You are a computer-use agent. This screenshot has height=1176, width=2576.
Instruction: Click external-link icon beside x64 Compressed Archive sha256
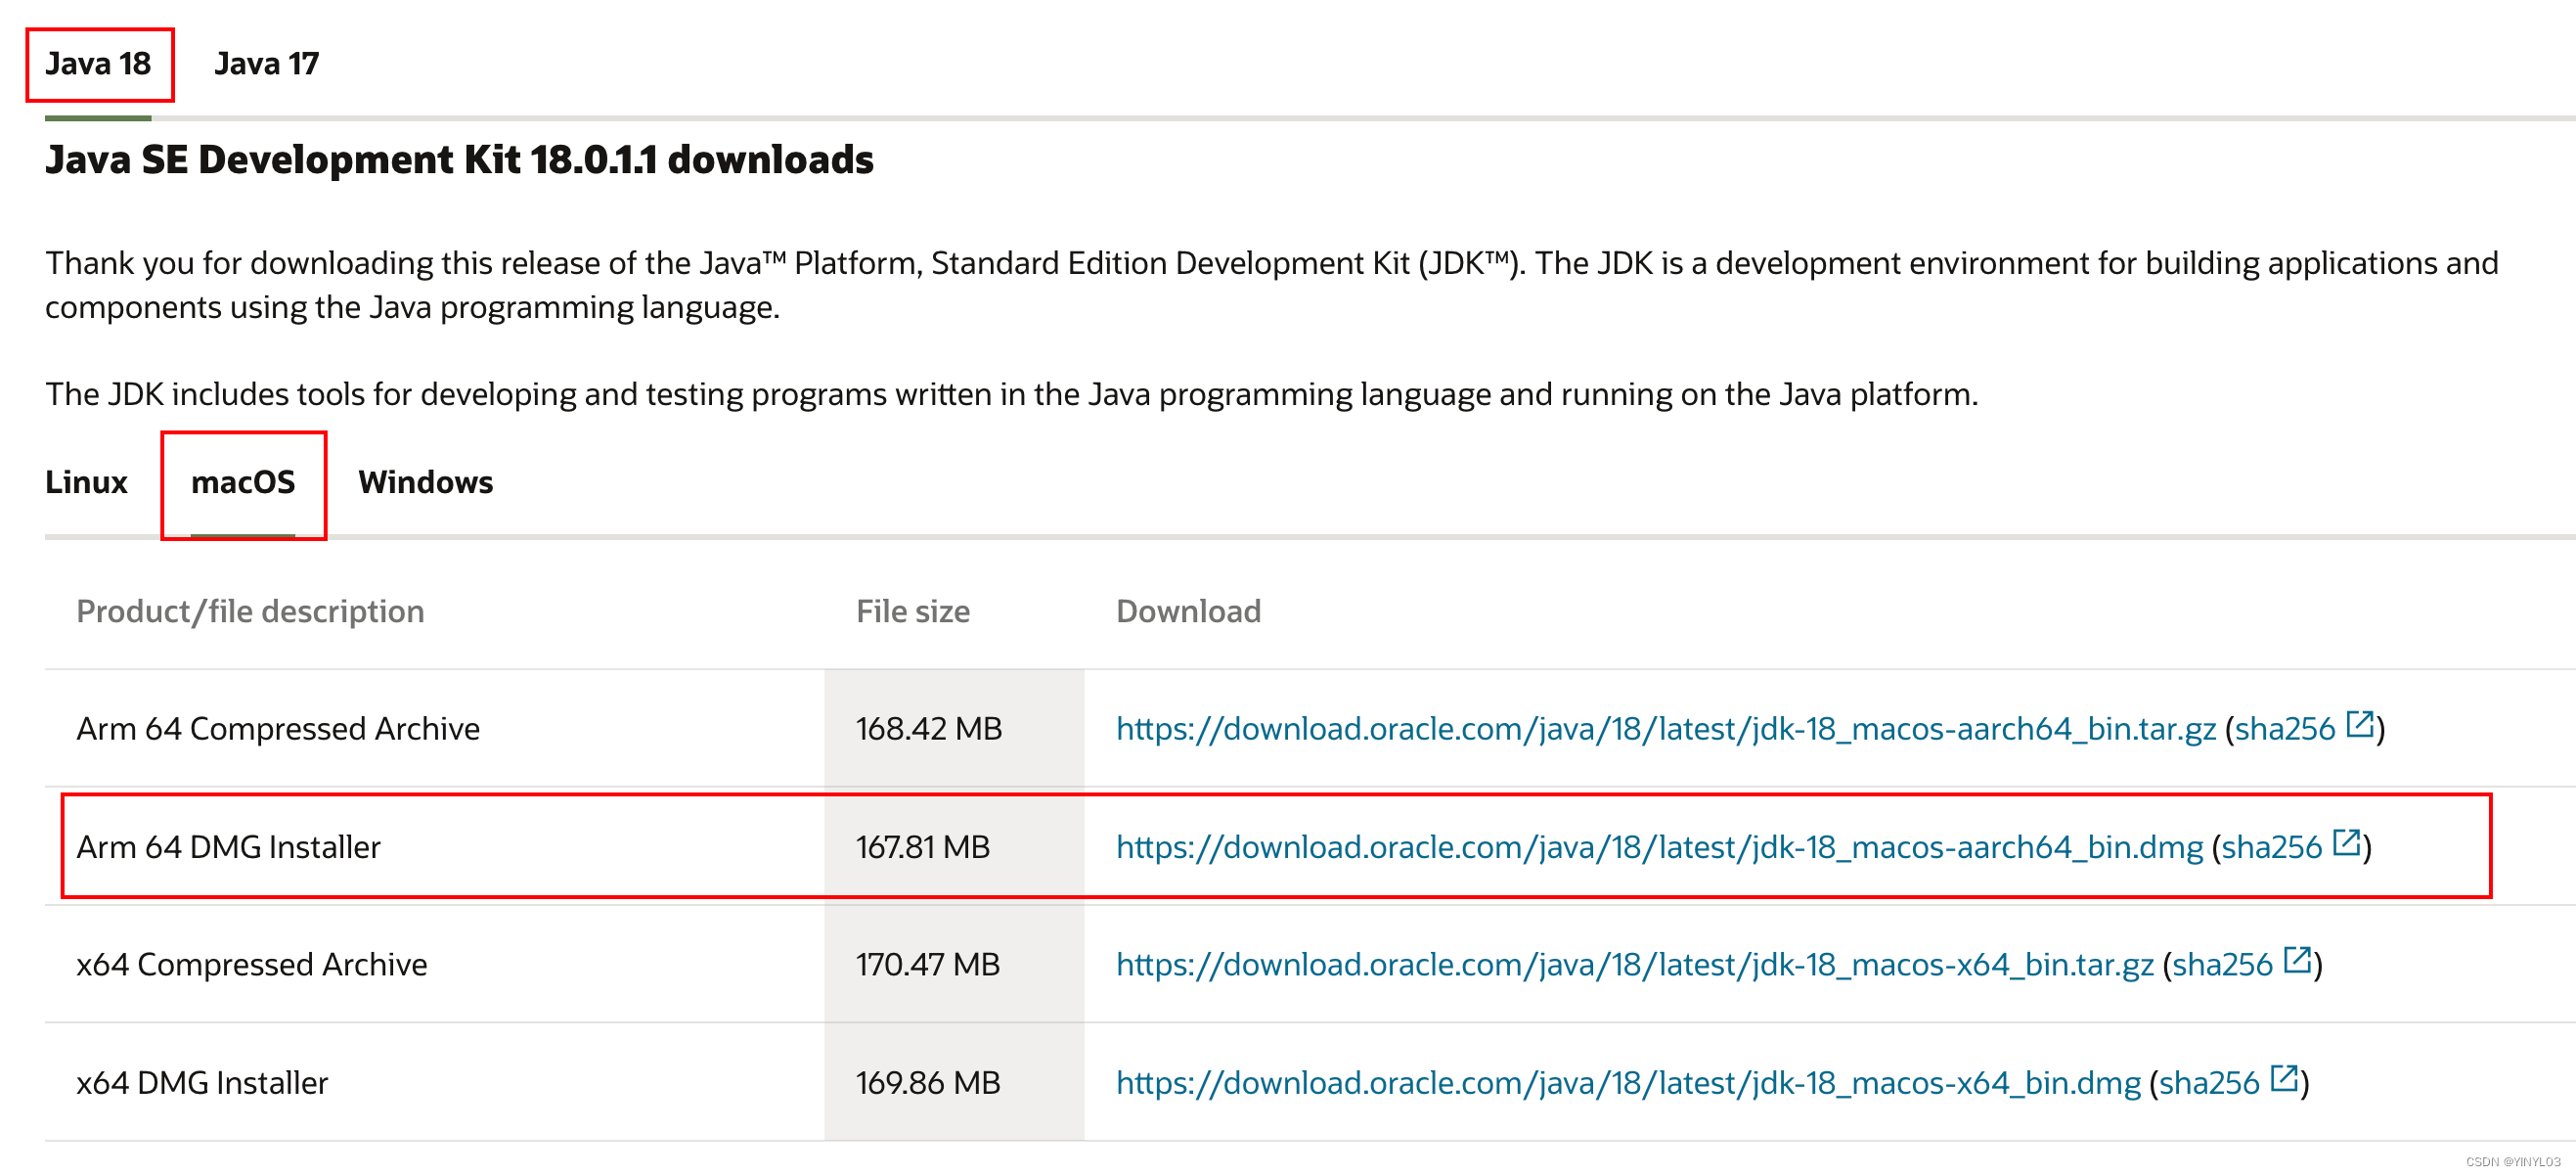click(2297, 960)
